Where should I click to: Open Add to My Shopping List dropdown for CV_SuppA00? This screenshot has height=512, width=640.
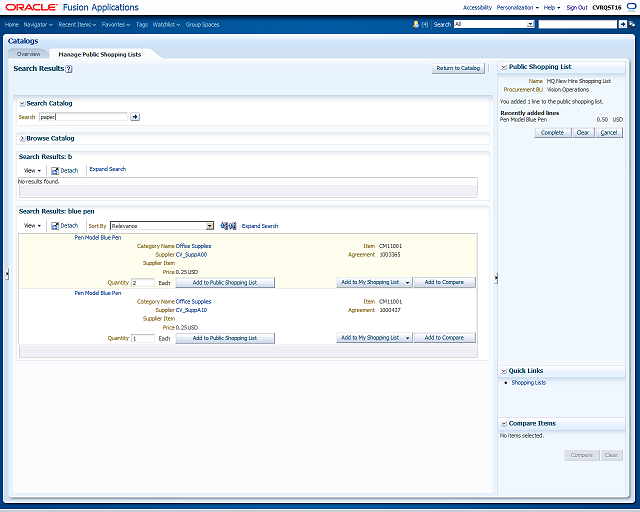tap(407, 283)
